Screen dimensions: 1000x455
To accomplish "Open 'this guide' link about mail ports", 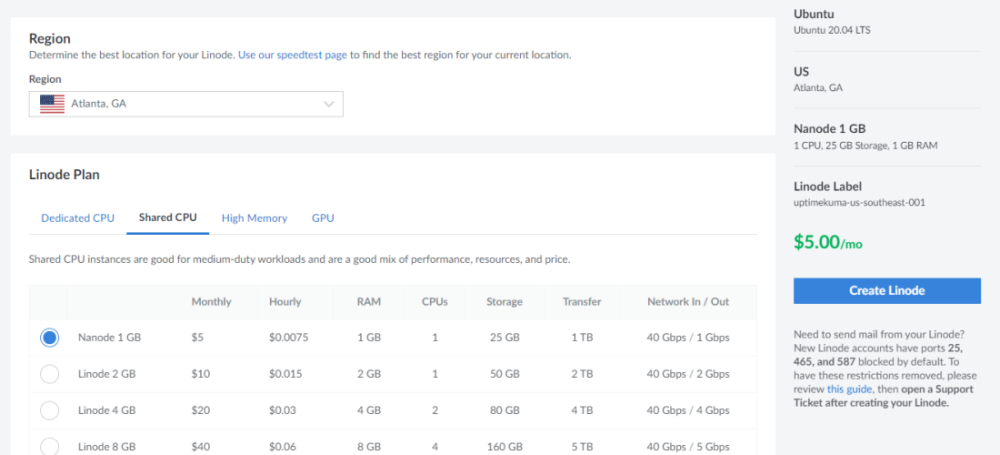I will pyautogui.click(x=849, y=389).
